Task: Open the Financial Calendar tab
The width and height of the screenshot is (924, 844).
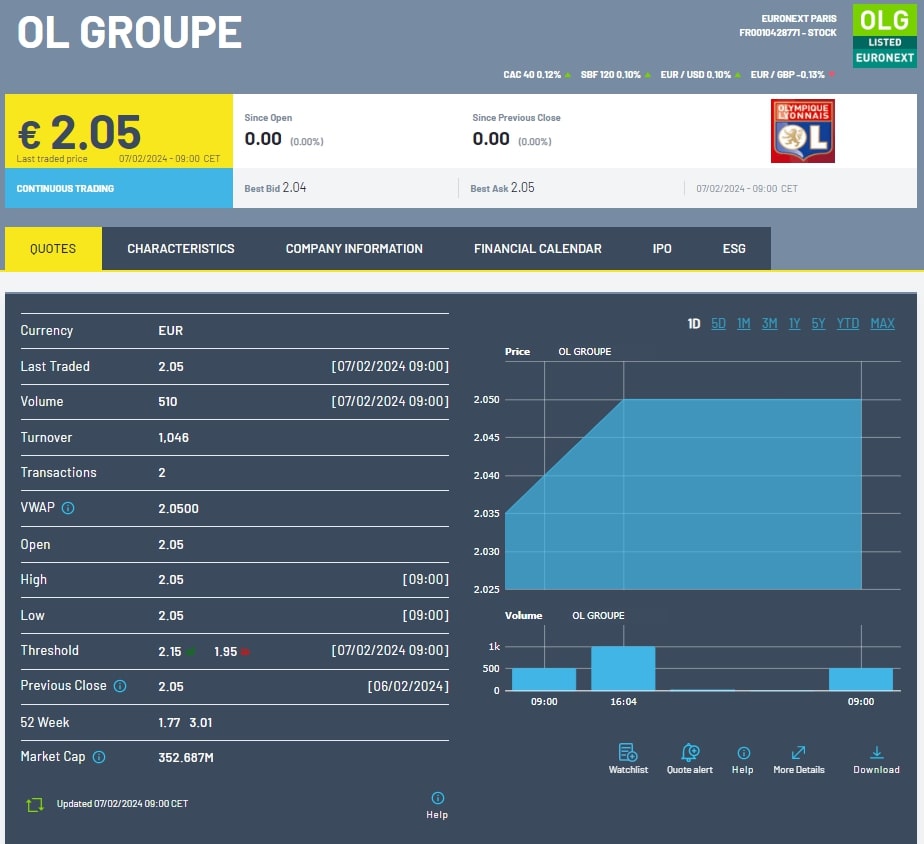Action: click(x=538, y=249)
